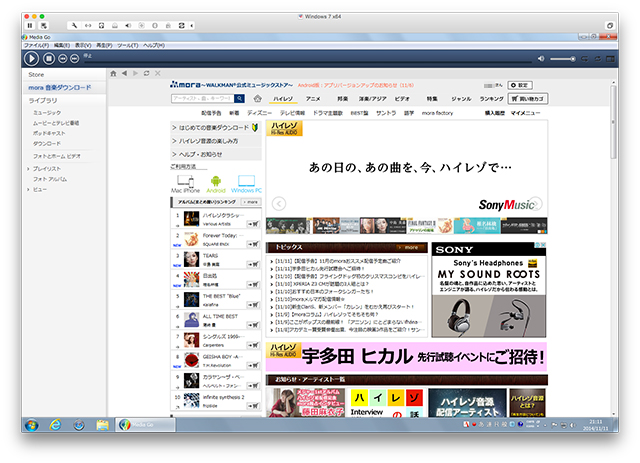Click the VM sharing sync icon
640x463 pixels.
click(182, 25)
